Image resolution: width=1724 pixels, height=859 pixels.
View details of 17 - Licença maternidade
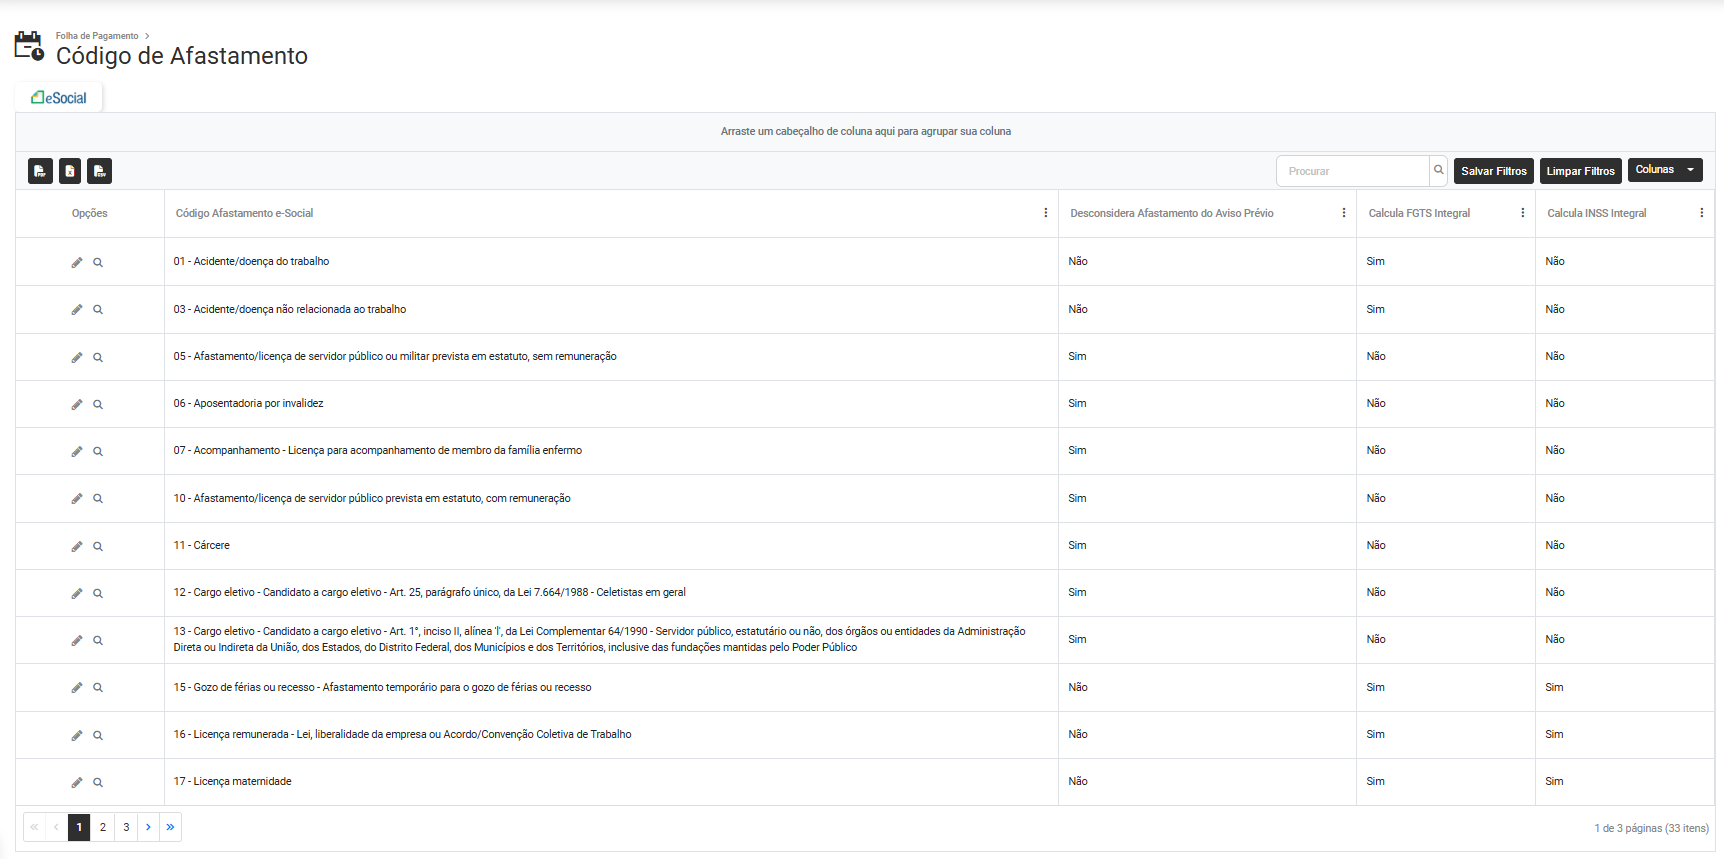pos(98,783)
